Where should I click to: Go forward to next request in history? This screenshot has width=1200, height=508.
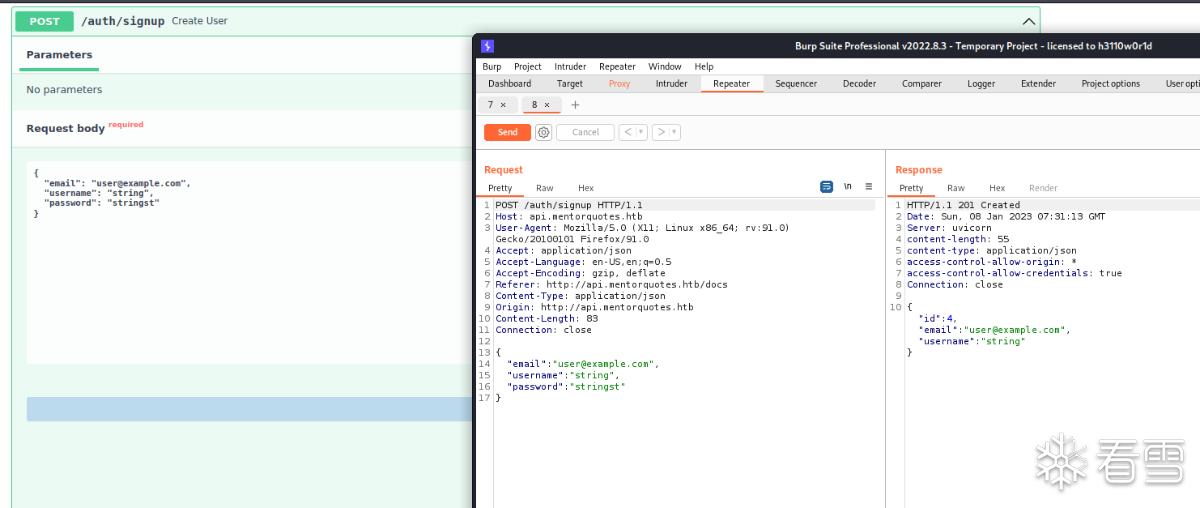click(660, 132)
